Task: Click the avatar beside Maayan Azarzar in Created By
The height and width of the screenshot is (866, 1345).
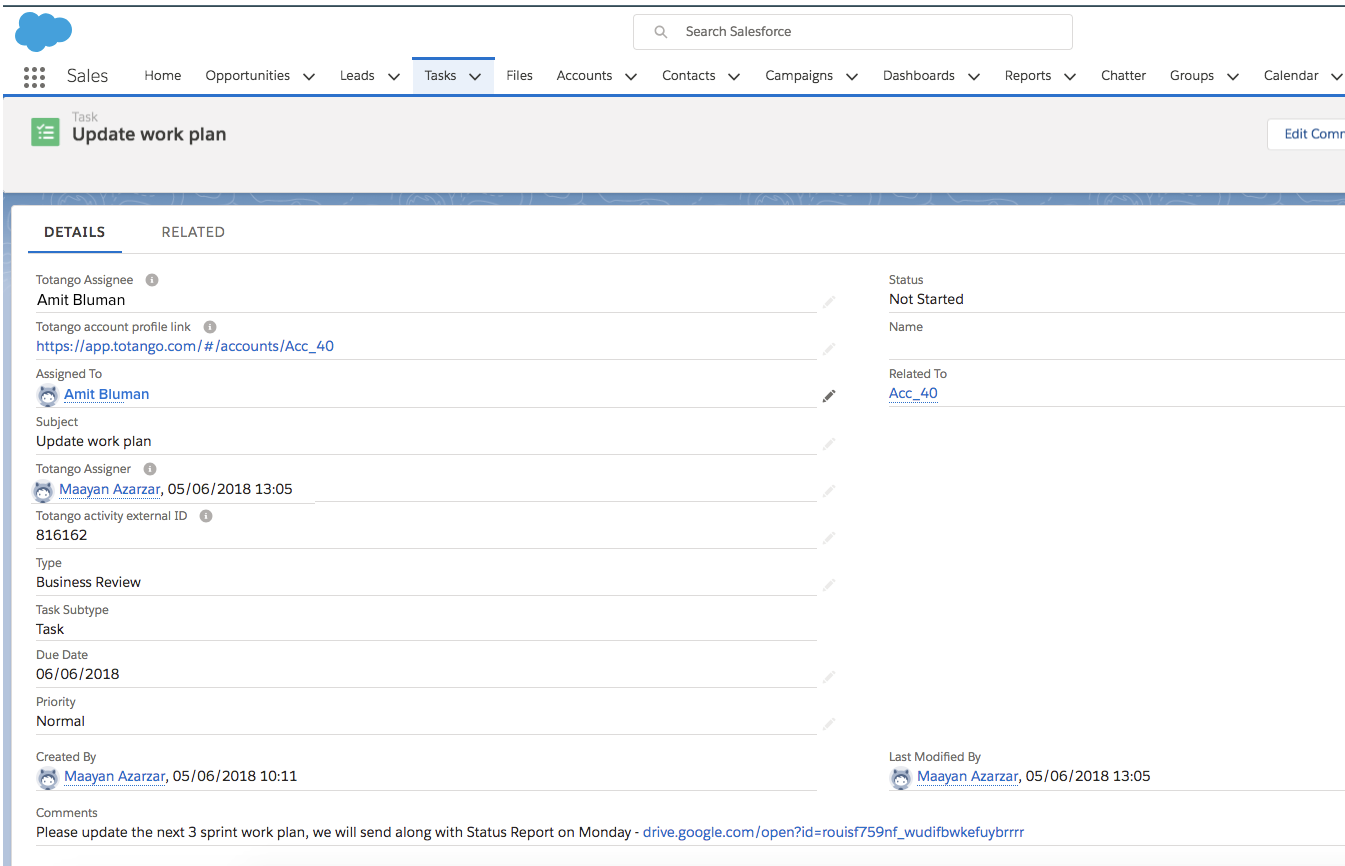Action: (x=48, y=777)
